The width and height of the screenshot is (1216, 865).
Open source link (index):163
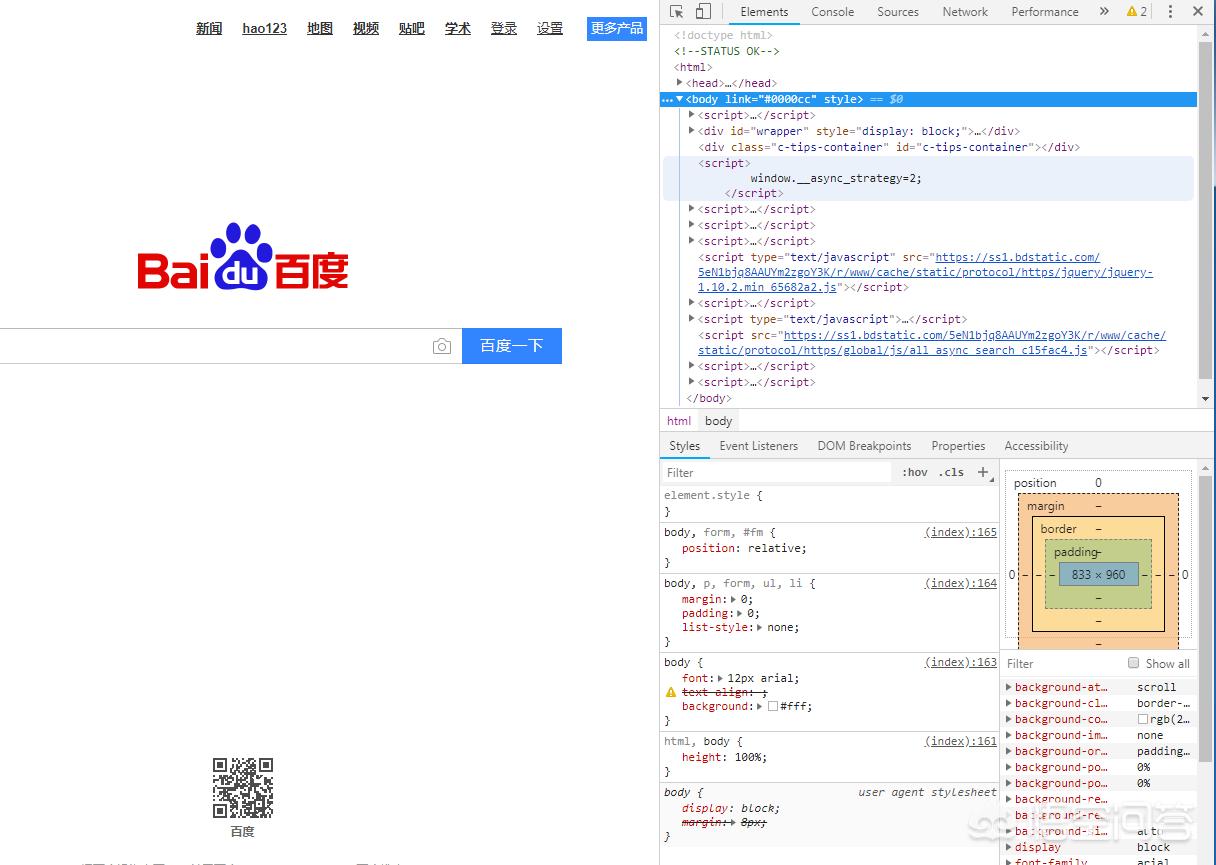pos(960,662)
